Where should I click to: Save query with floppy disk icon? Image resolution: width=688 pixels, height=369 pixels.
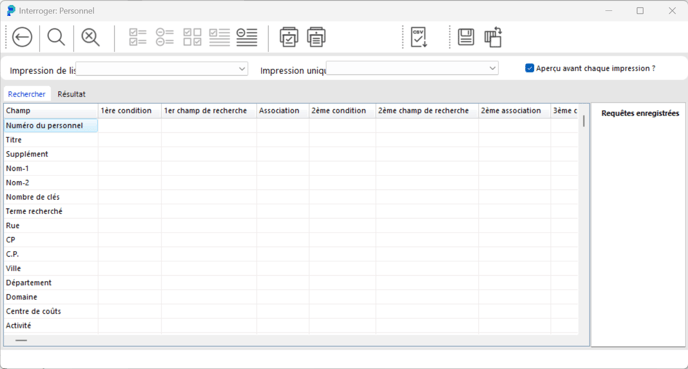pyautogui.click(x=466, y=37)
